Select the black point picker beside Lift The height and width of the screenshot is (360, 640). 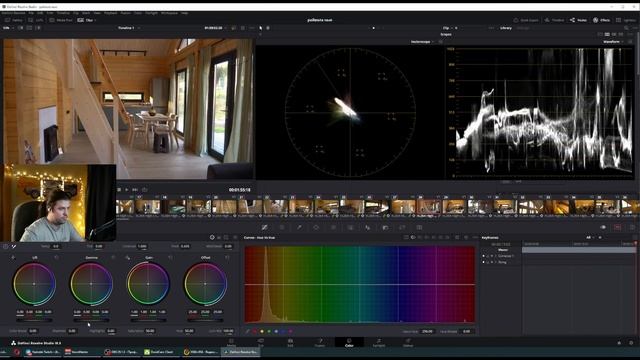click(x=13, y=258)
